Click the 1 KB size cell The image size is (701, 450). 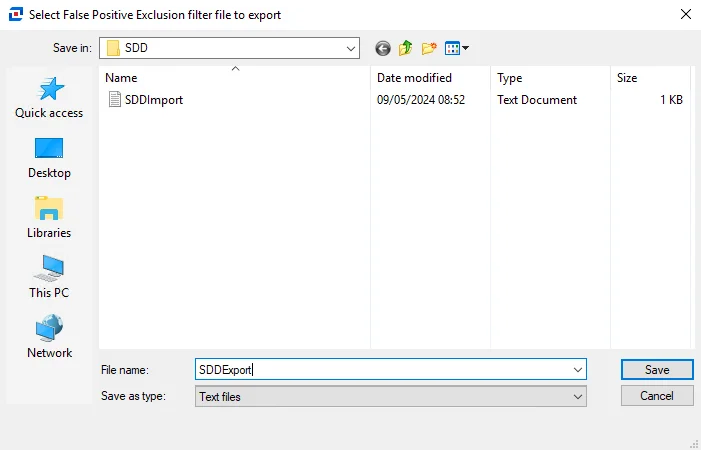671,100
